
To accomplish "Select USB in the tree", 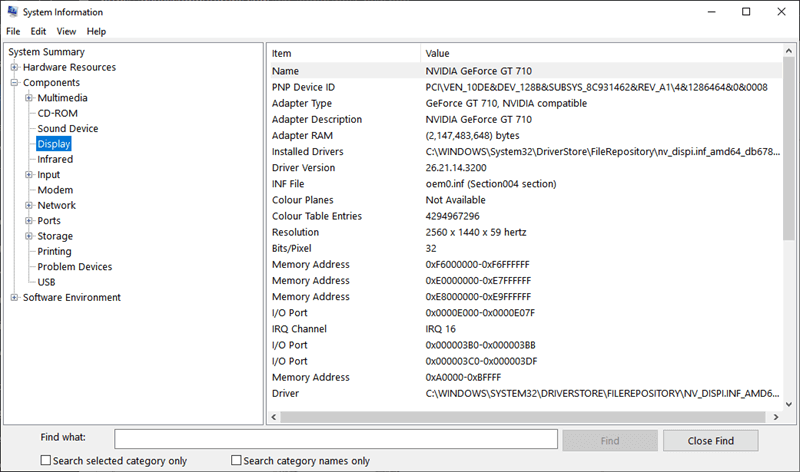I will pos(46,282).
